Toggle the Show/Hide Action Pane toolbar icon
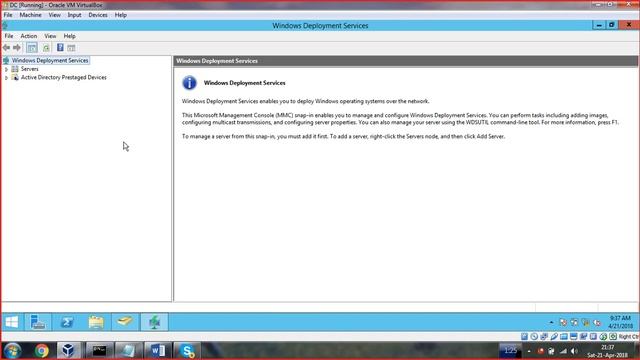 point(71,48)
